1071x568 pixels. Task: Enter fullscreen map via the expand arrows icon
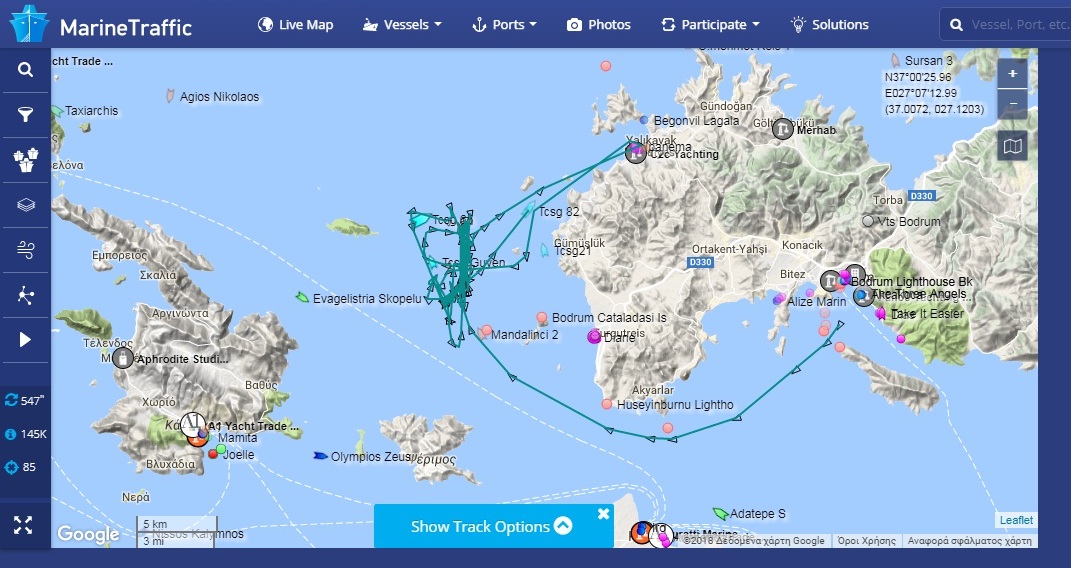pyautogui.click(x=23, y=524)
